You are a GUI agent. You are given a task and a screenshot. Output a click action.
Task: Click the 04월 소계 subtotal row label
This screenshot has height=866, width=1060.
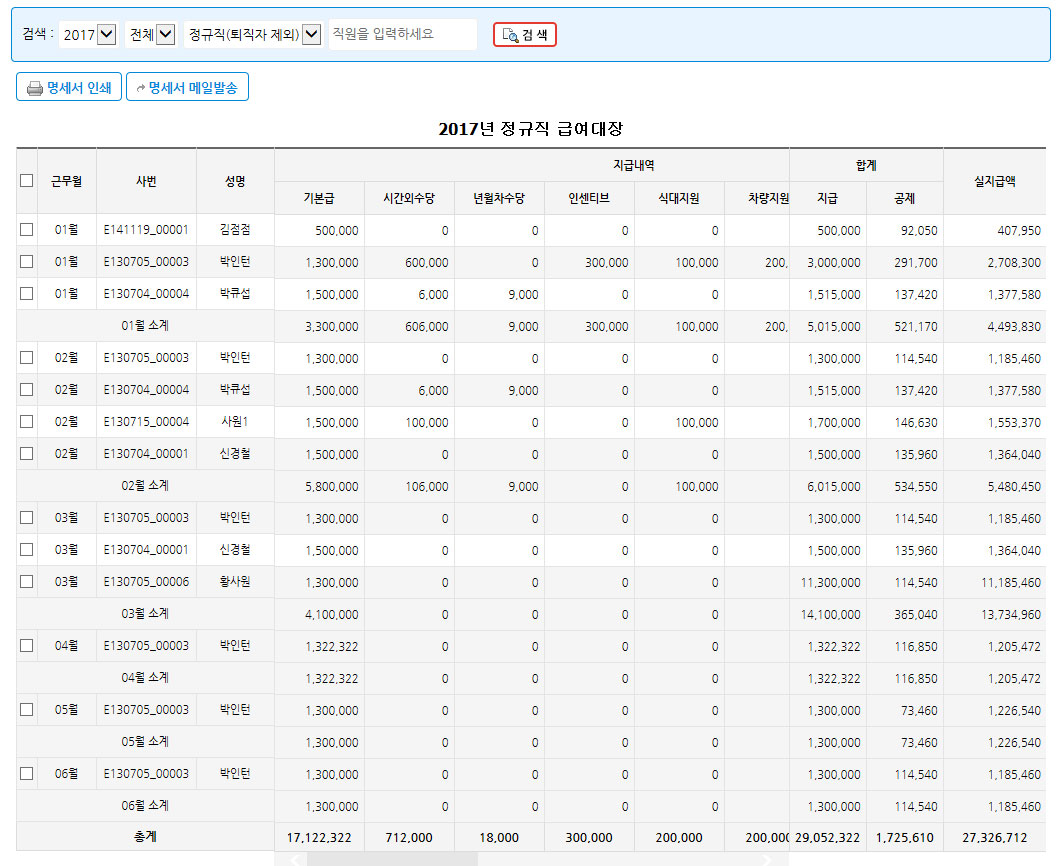tap(145, 677)
